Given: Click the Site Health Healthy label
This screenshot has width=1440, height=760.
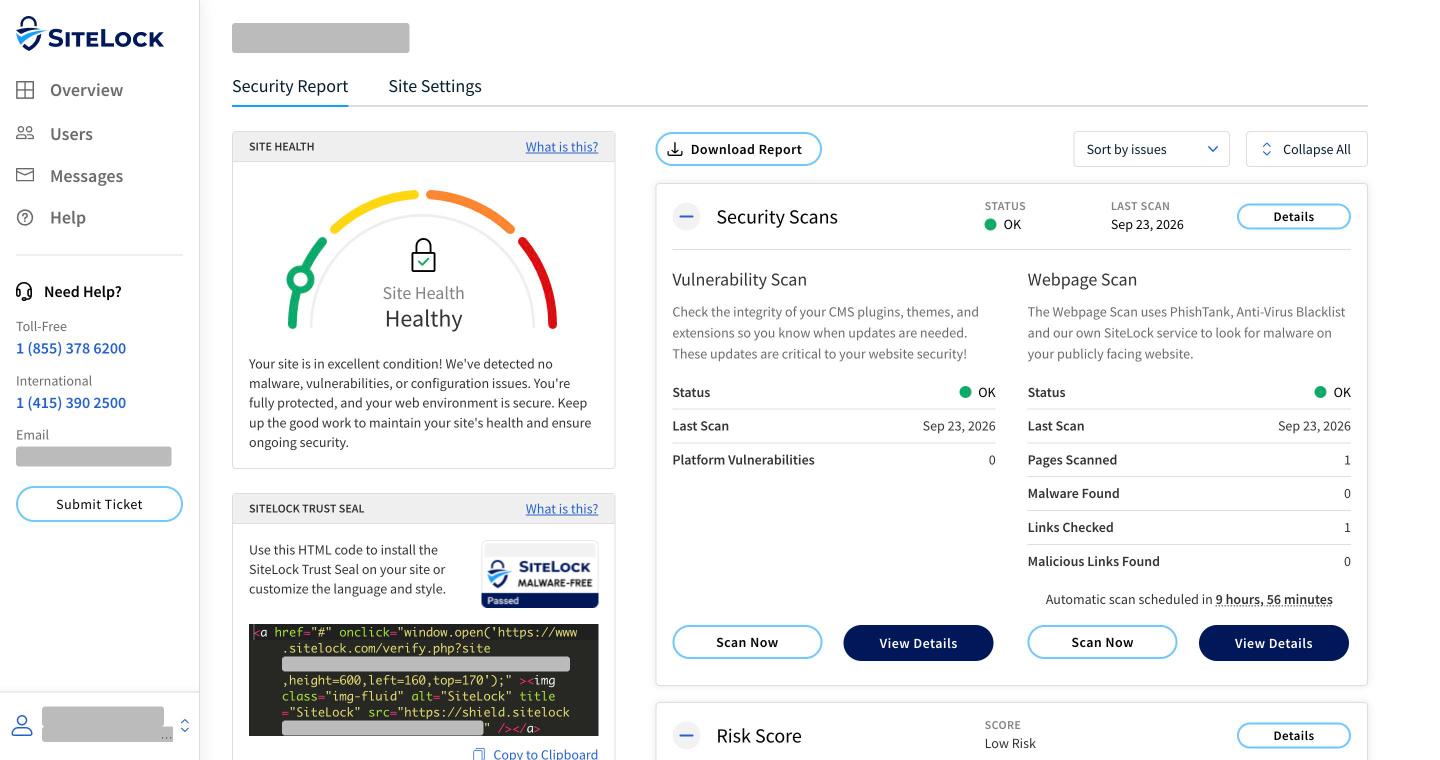Looking at the screenshot, I should coord(424,319).
